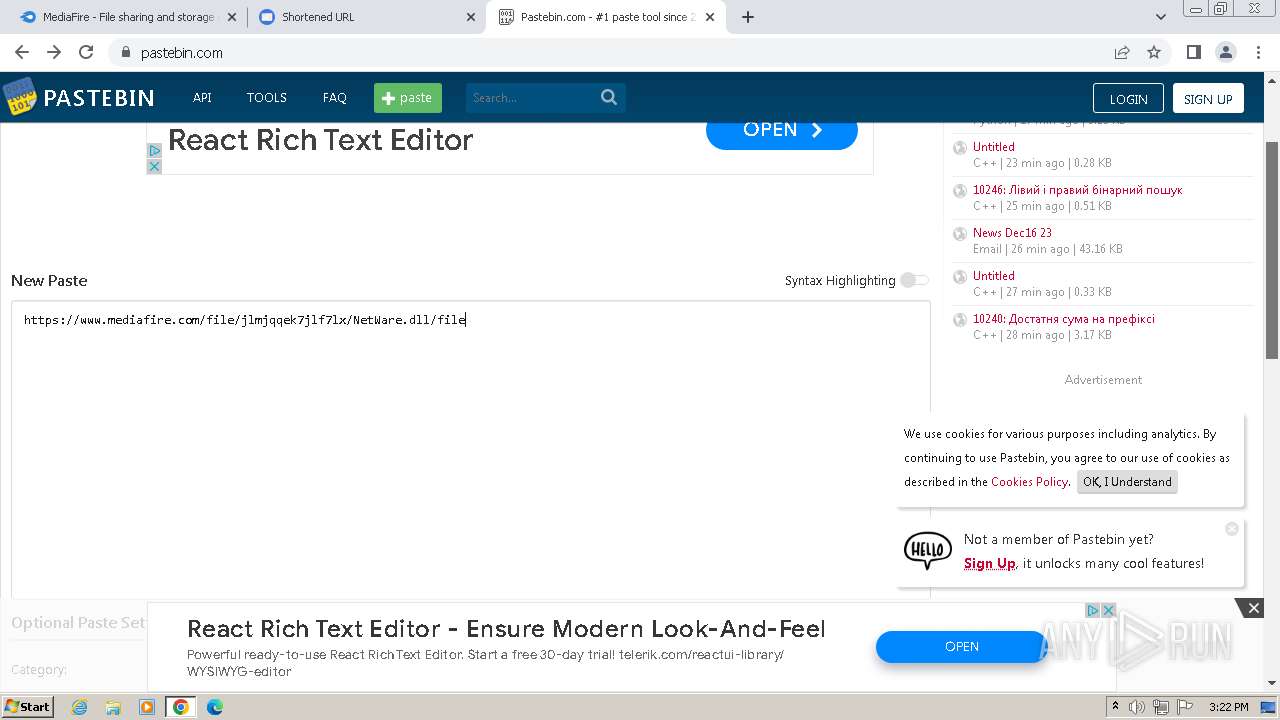
Task: Select the Pastebin.com tab
Action: [607, 17]
